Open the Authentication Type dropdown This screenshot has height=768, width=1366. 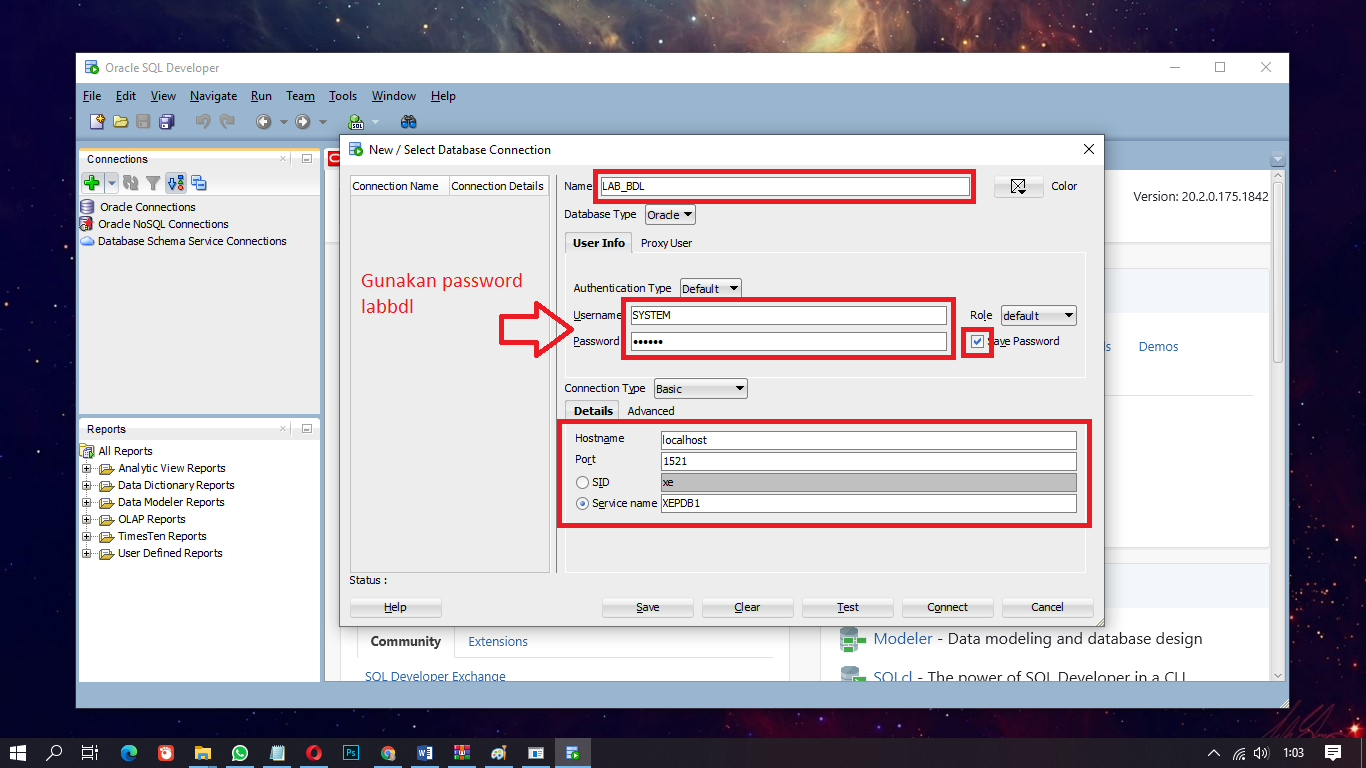click(711, 288)
